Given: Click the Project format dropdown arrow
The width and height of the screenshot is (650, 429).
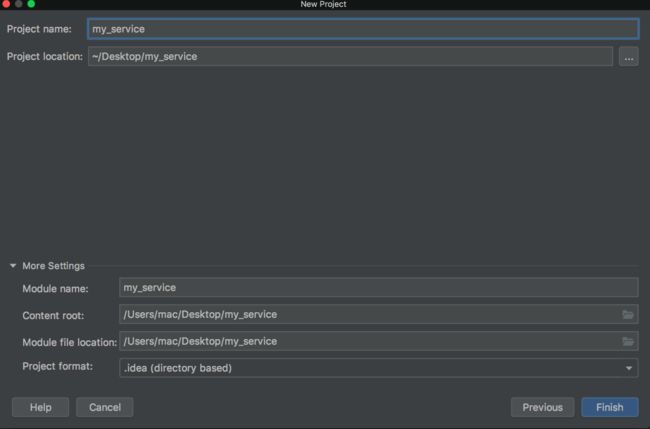Looking at the screenshot, I should 629,368.
